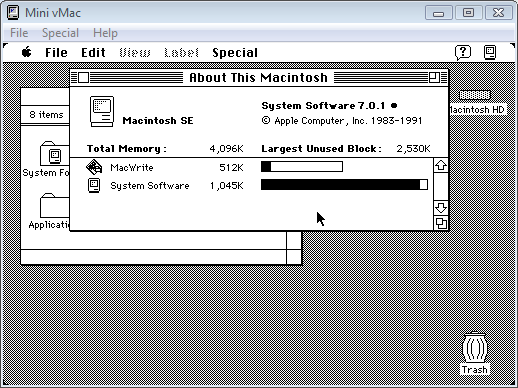Open the Finder File menu
This screenshot has width=518, height=388.
[56, 53]
